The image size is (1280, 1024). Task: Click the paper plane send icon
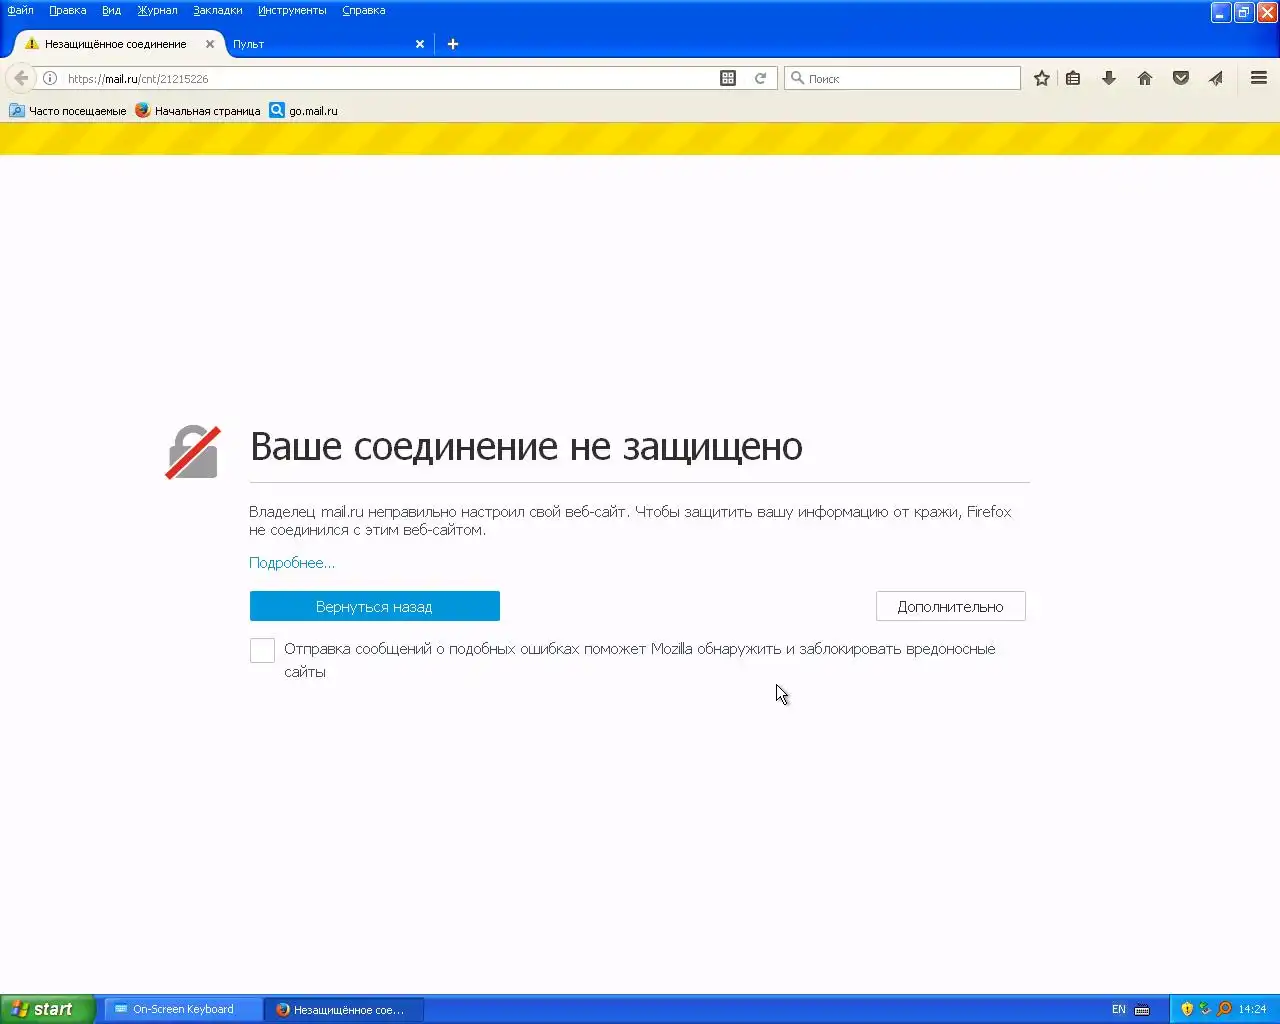coord(1216,78)
